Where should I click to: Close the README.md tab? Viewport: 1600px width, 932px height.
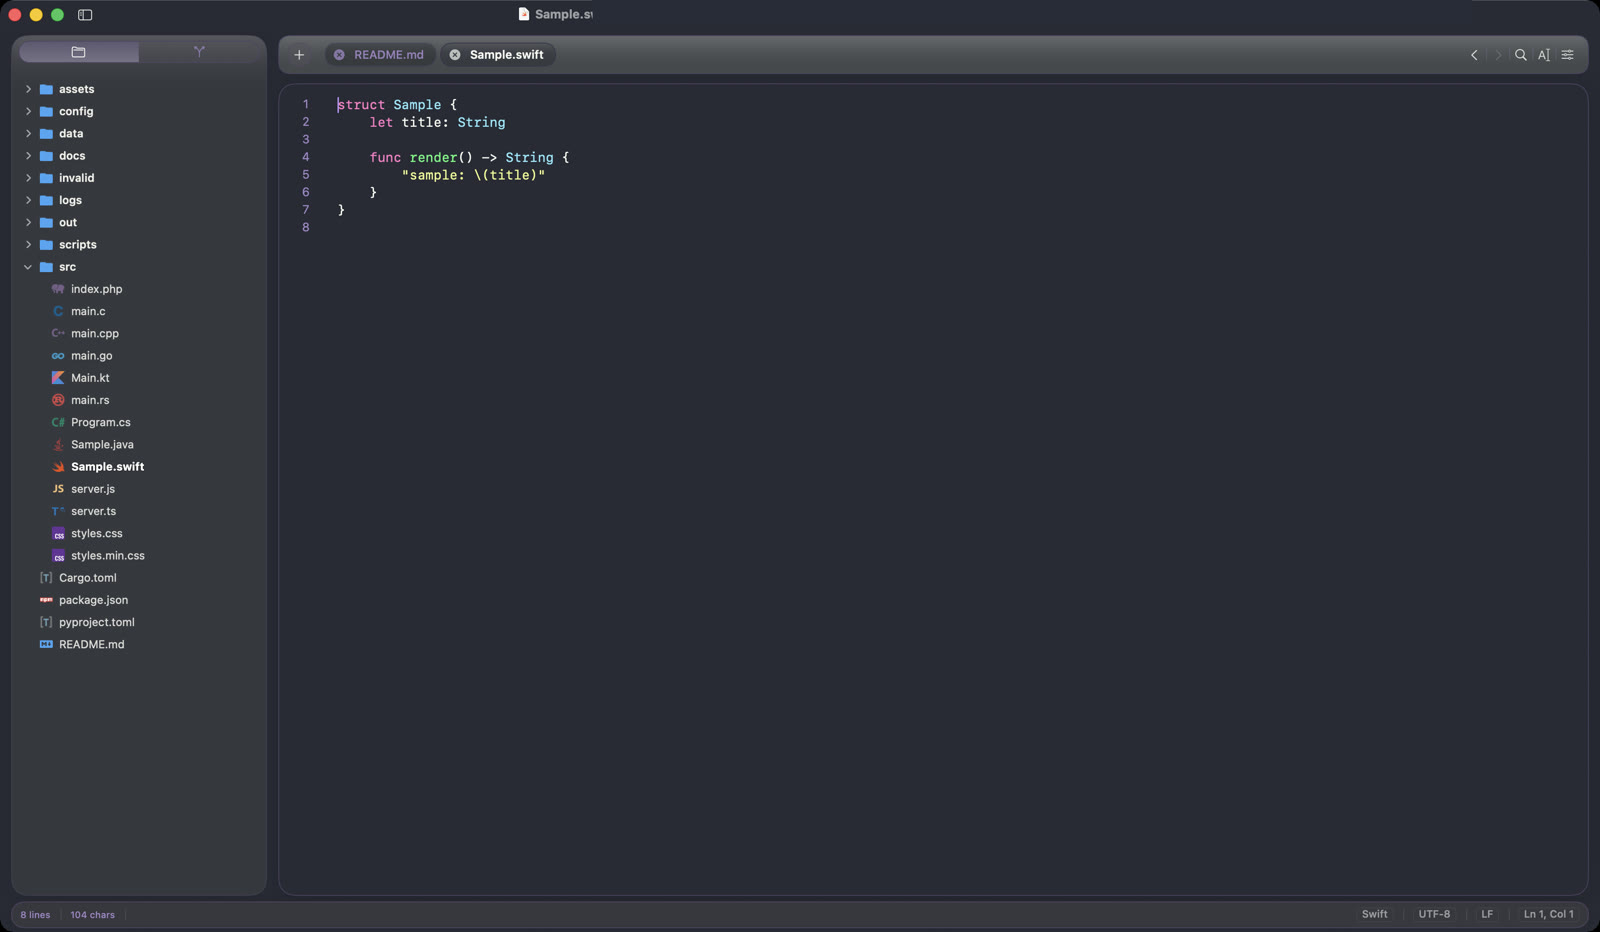339,55
